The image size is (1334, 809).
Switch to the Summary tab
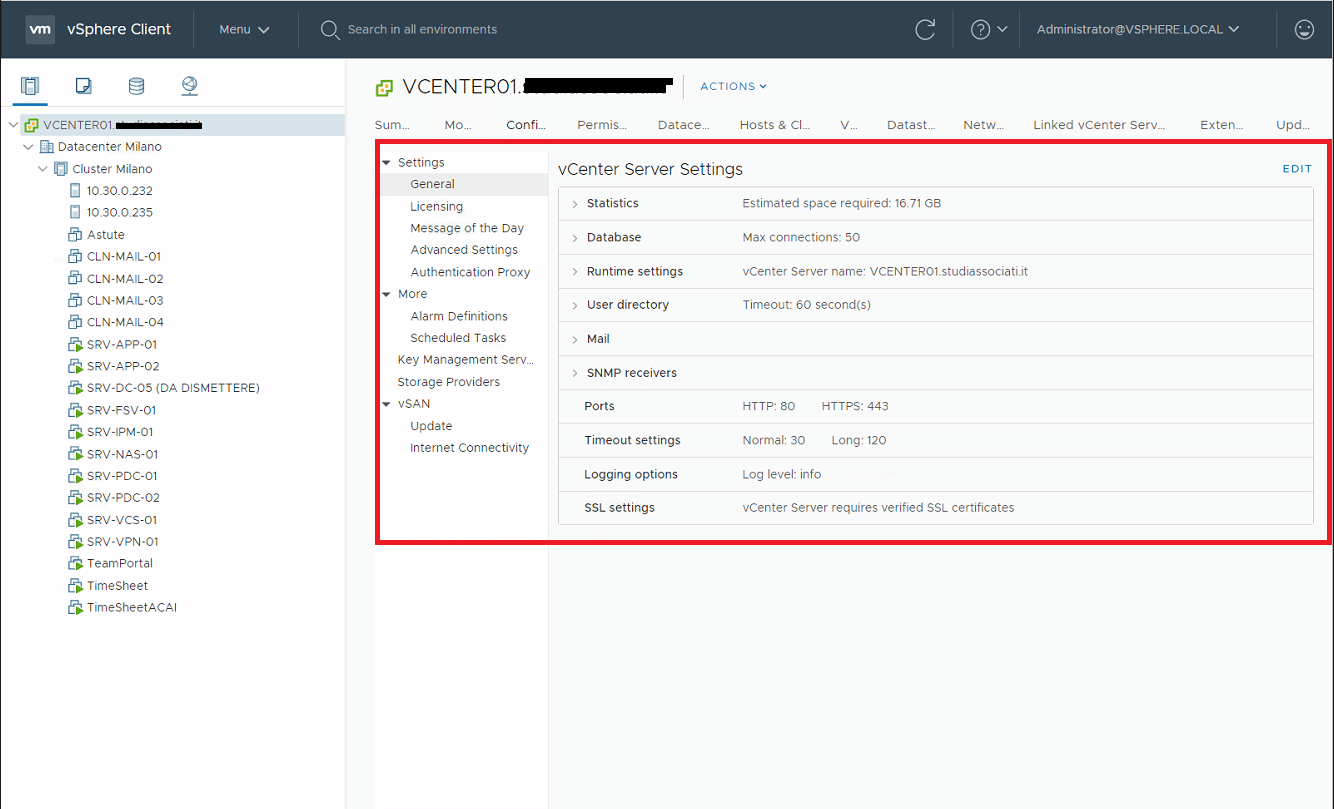[x=393, y=125]
